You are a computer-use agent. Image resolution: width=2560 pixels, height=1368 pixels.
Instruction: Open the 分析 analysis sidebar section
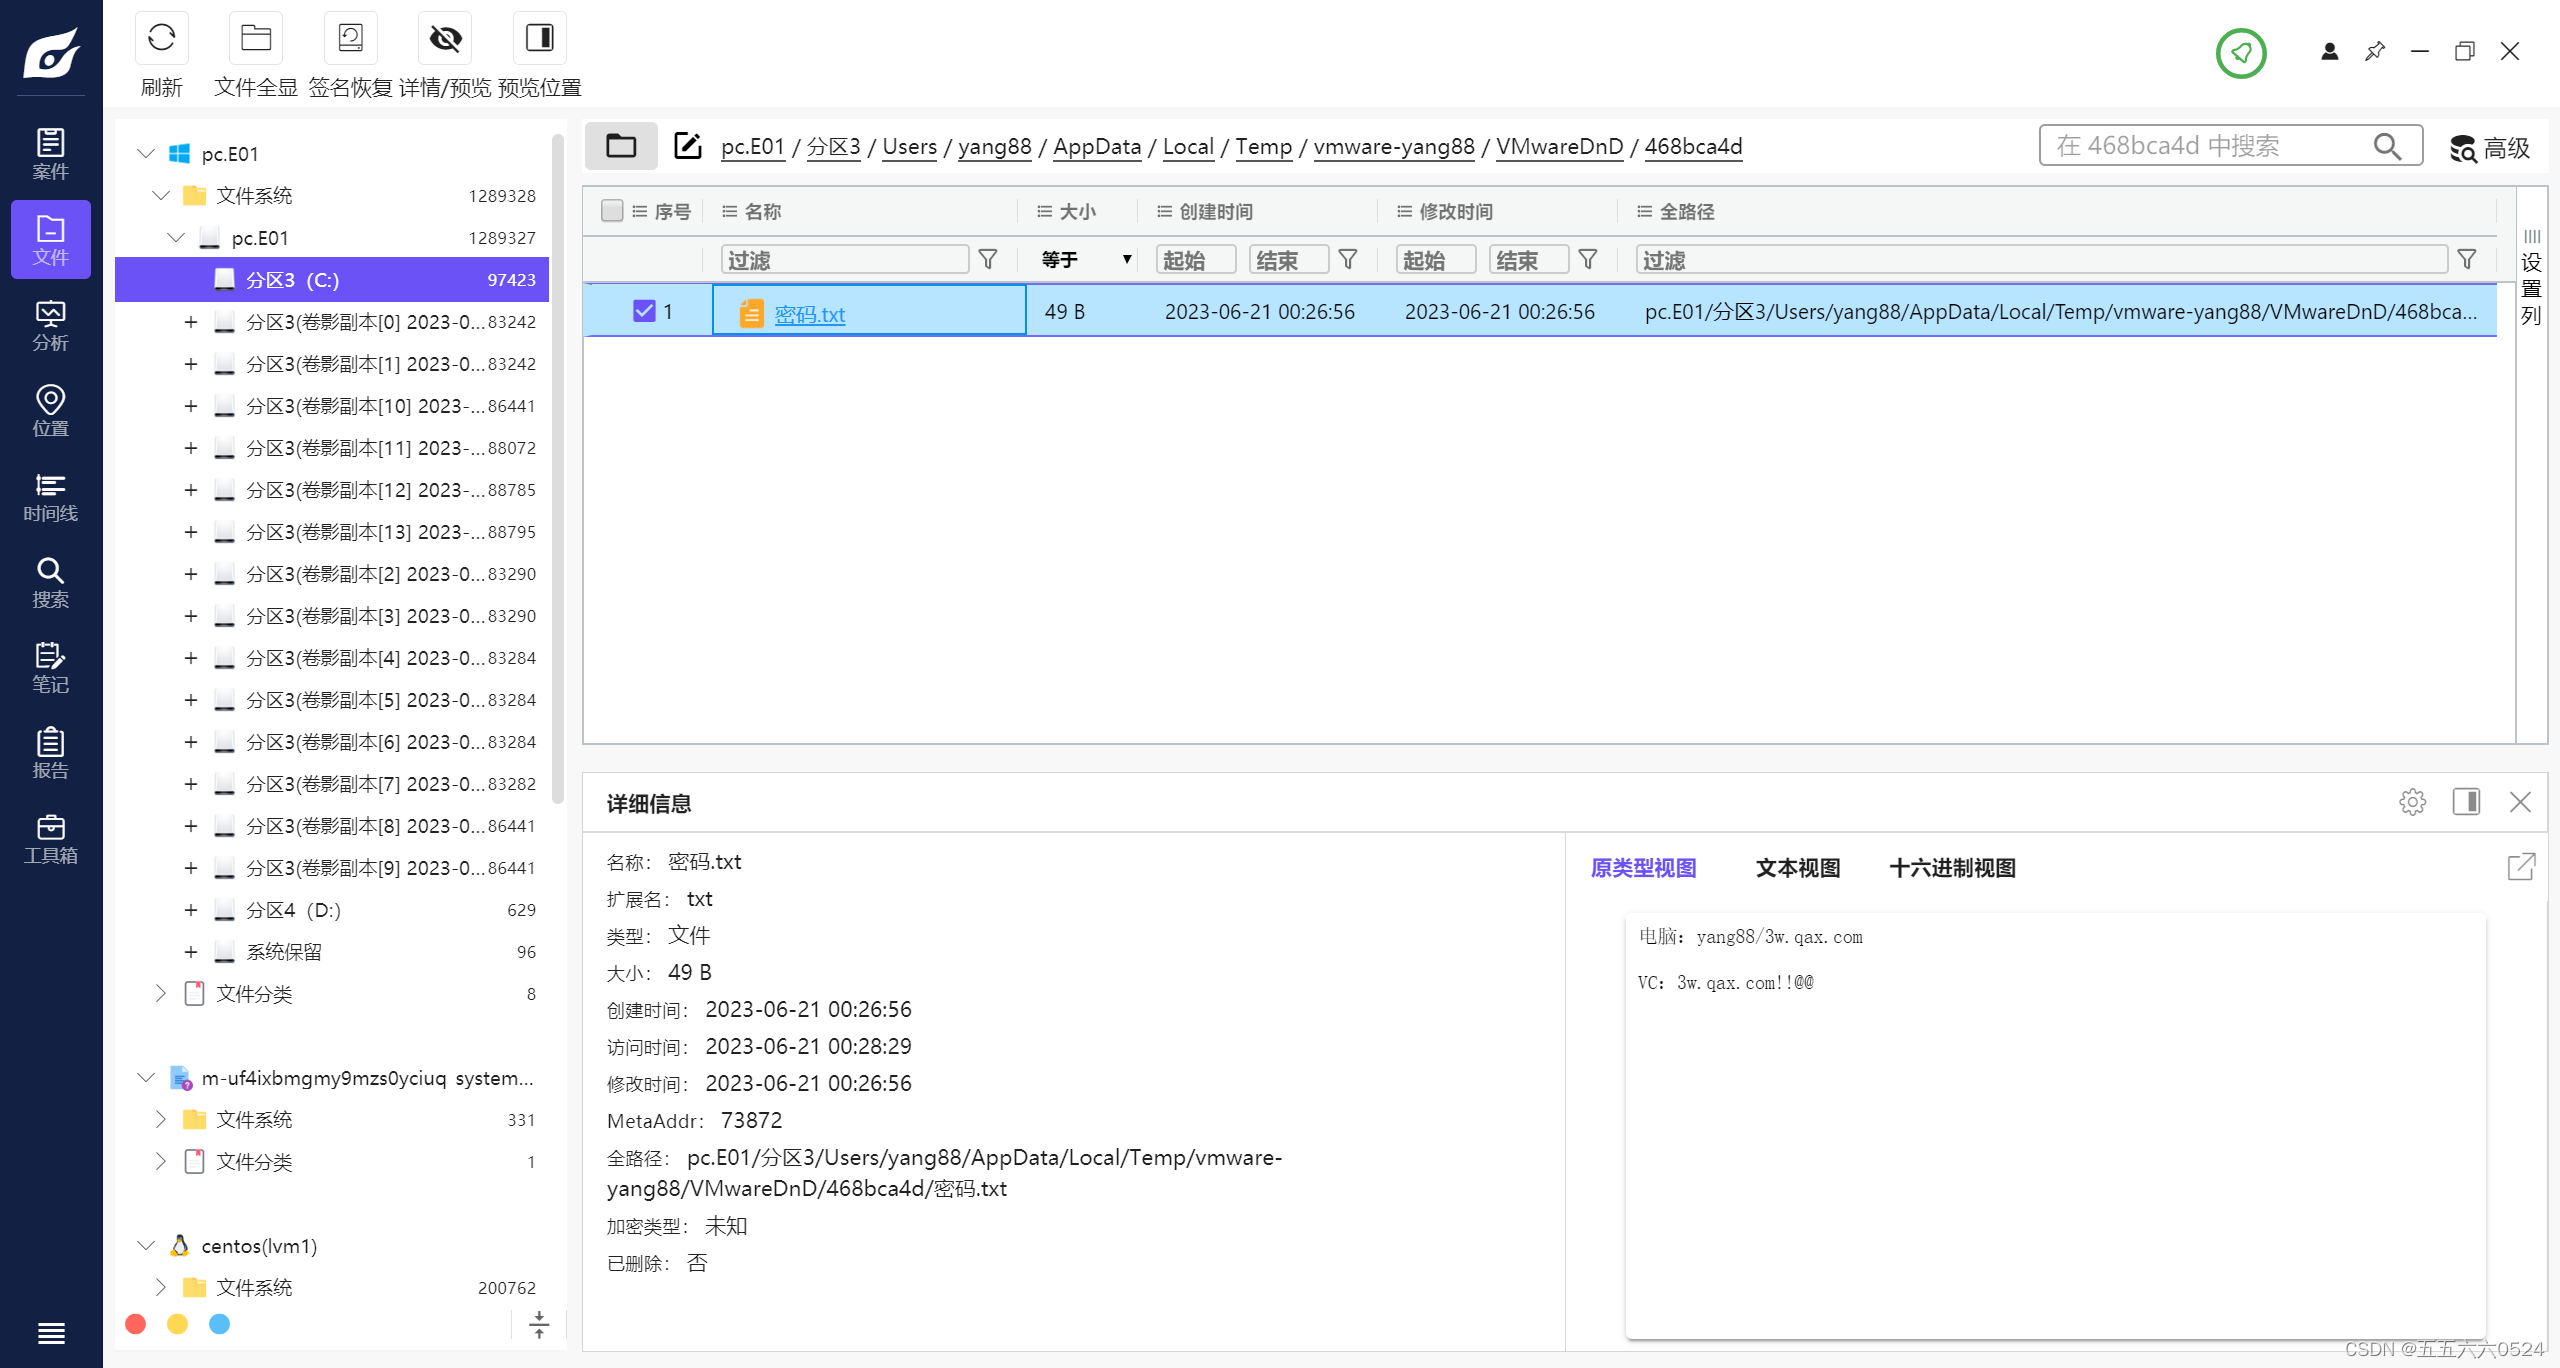(x=51, y=326)
